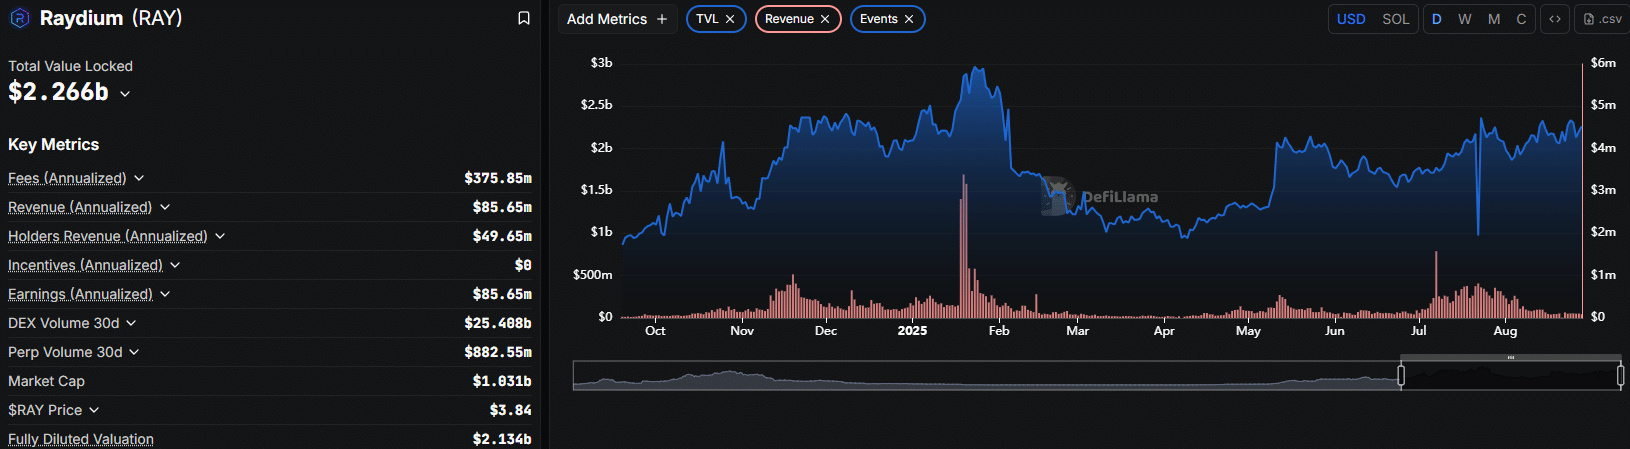Click the plus icon on Add Metrics

click(662, 19)
